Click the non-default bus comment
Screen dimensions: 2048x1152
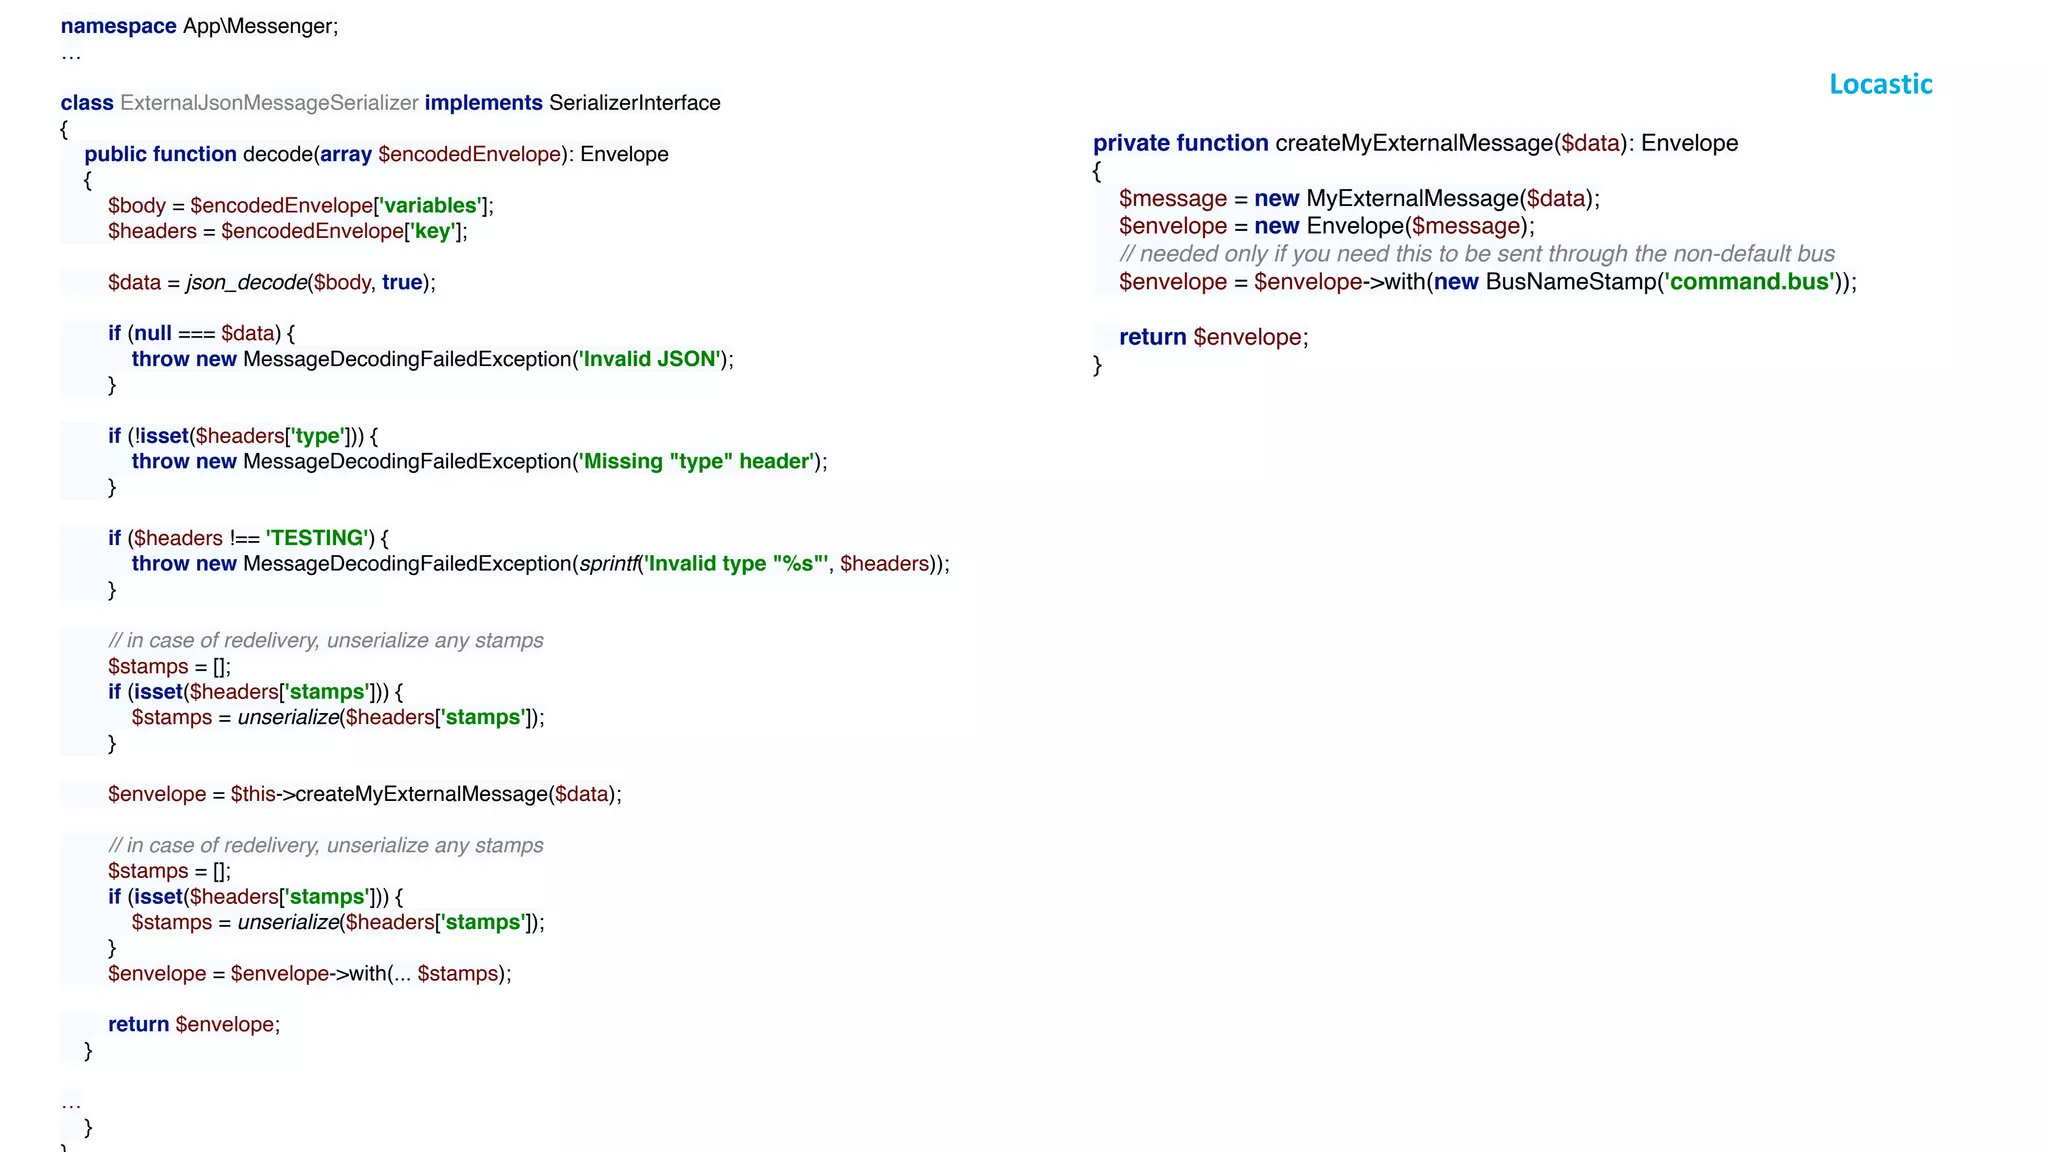[x=1477, y=254]
